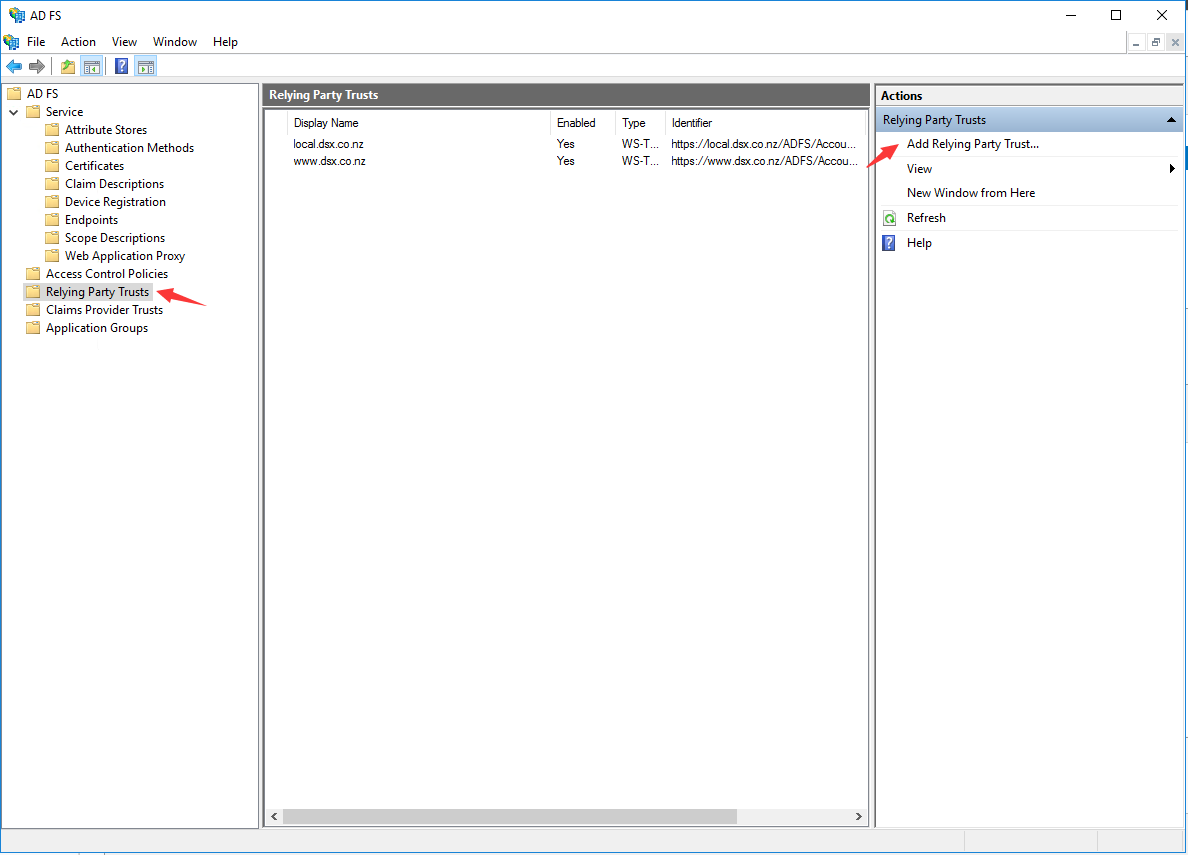Select Claim Descriptions in tree
The width and height of the screenshot is (1188, 855).
point(114,183)
